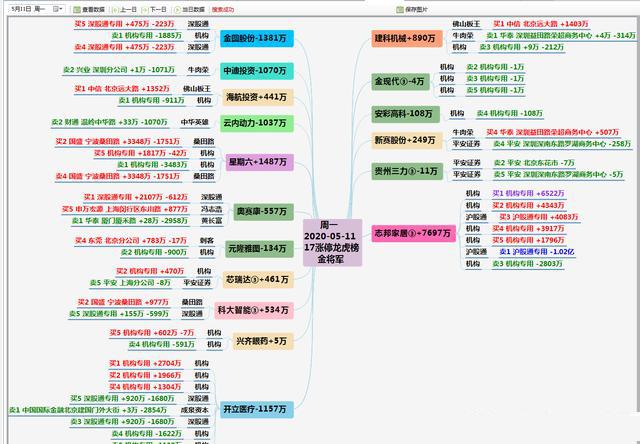
Task: Click the 中华英雄 tag beside 云内动力
Action: pyautogui.click(x=195, y=122)
